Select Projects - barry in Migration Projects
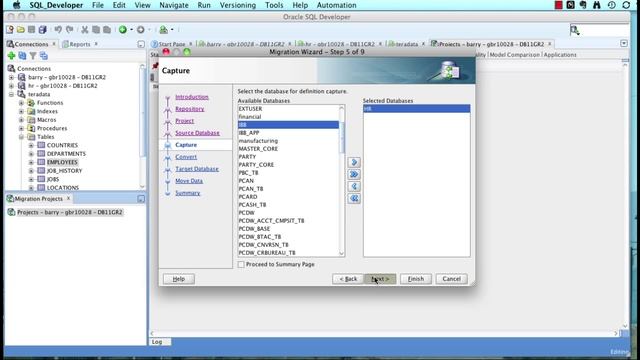 tap(69, 212)
